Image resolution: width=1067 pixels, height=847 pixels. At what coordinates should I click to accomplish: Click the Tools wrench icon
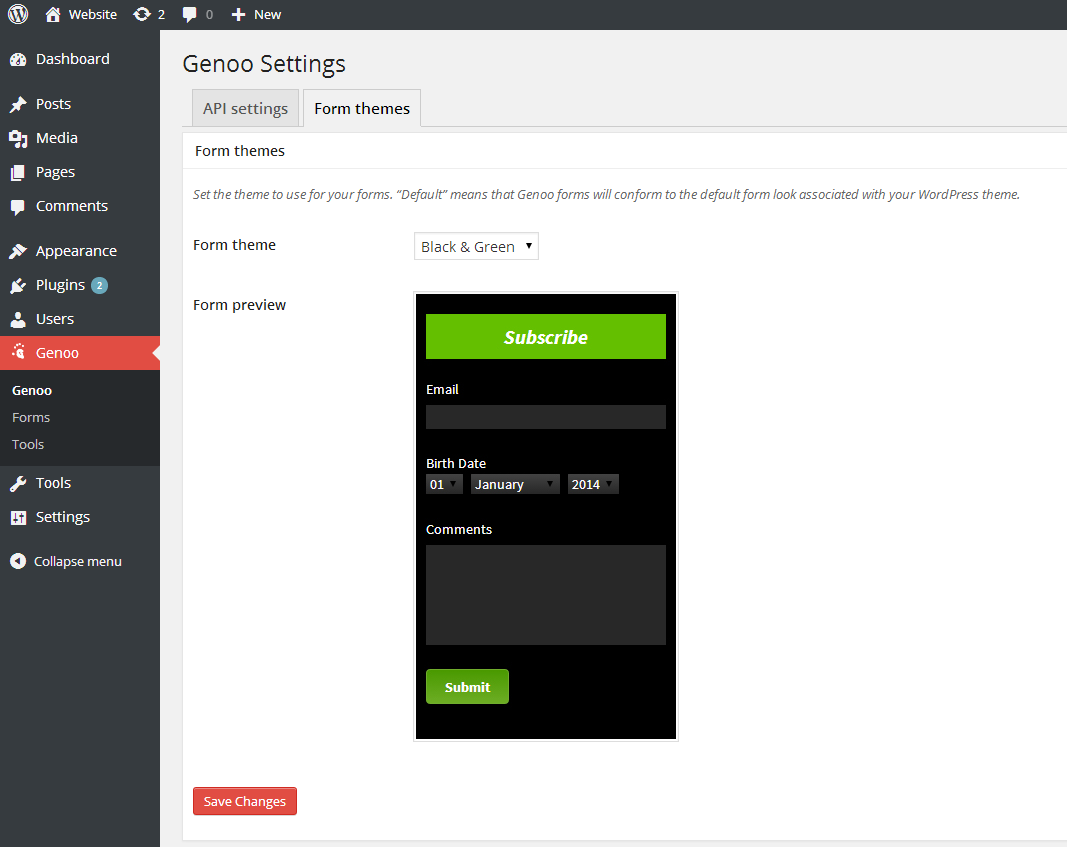click(x=18, y=483)
